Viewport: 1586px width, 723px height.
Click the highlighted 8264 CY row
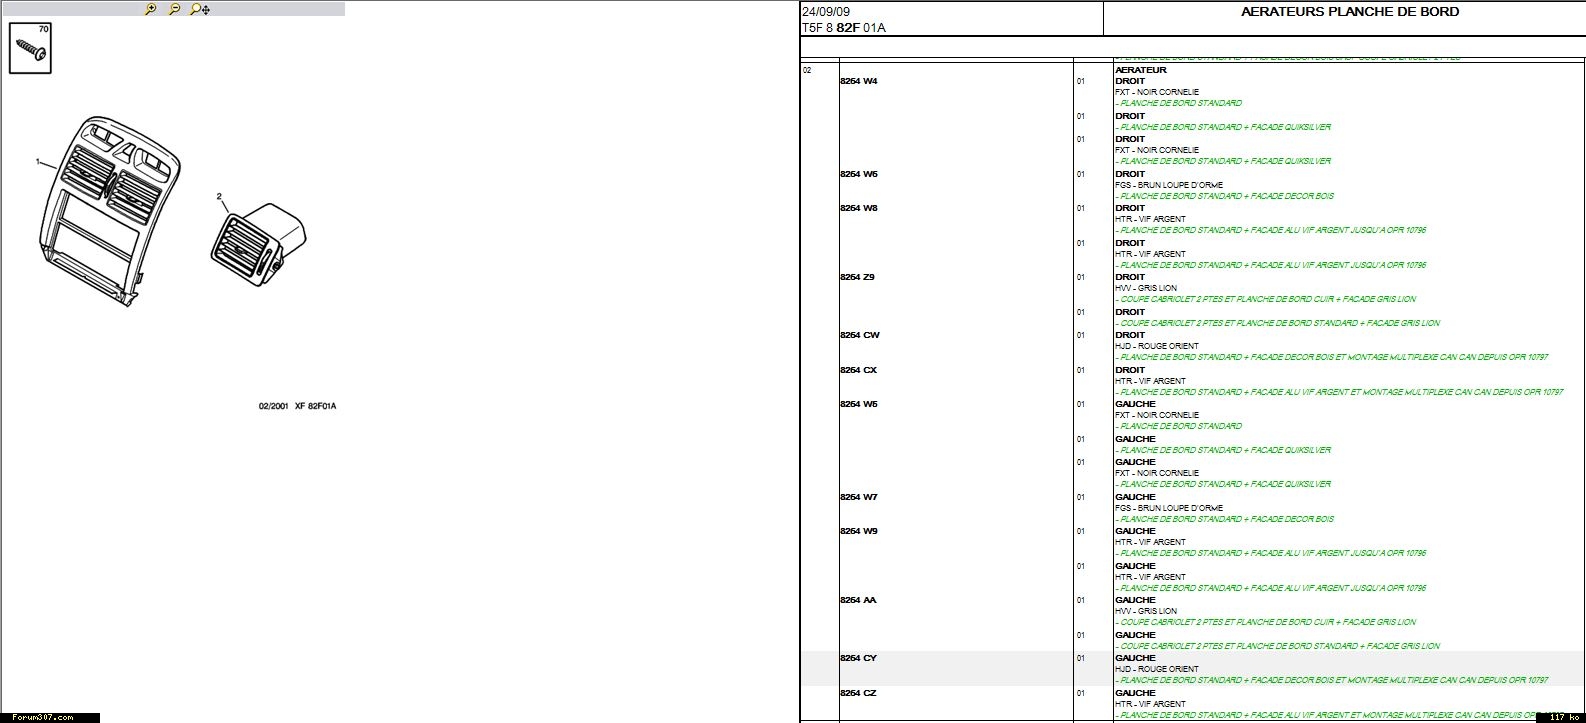click(858, 658)
